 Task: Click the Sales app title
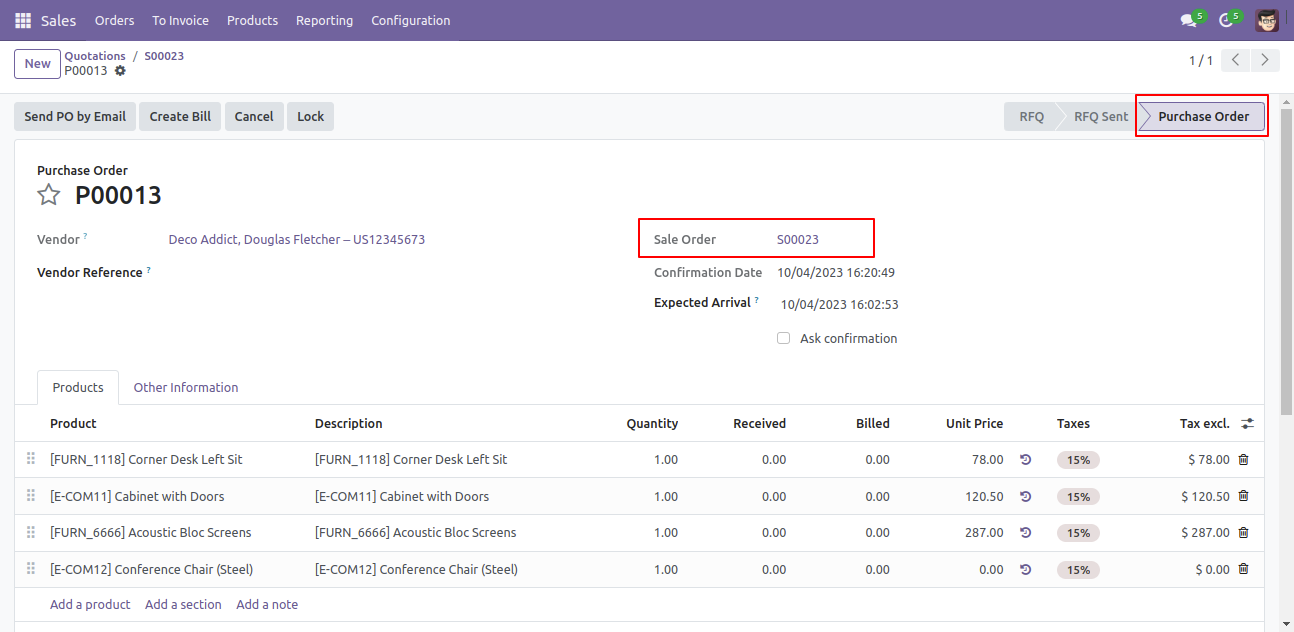pos(58,20)
